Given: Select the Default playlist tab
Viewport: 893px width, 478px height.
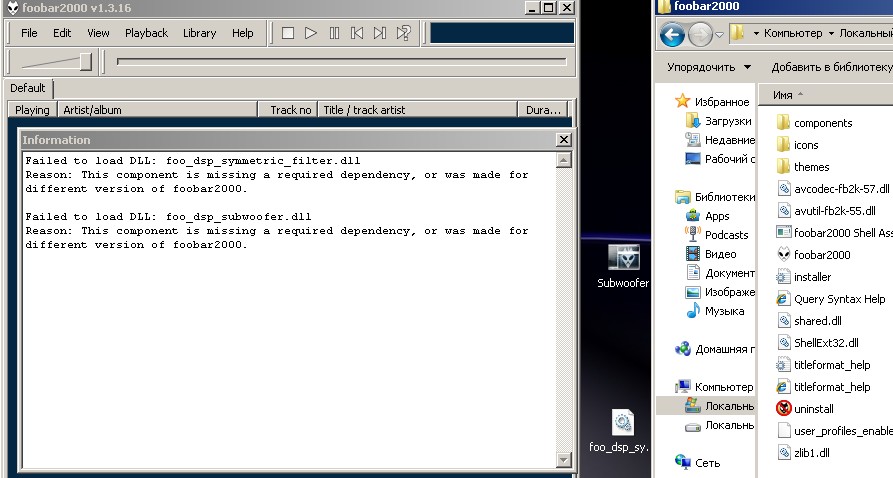Looking at the screenshot, I should click(x=27, y=88).
